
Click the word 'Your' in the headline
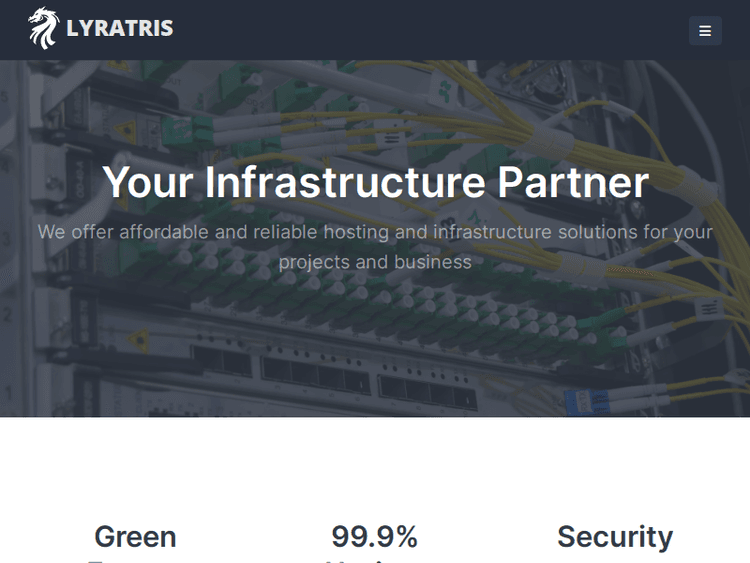pos(149,183)
